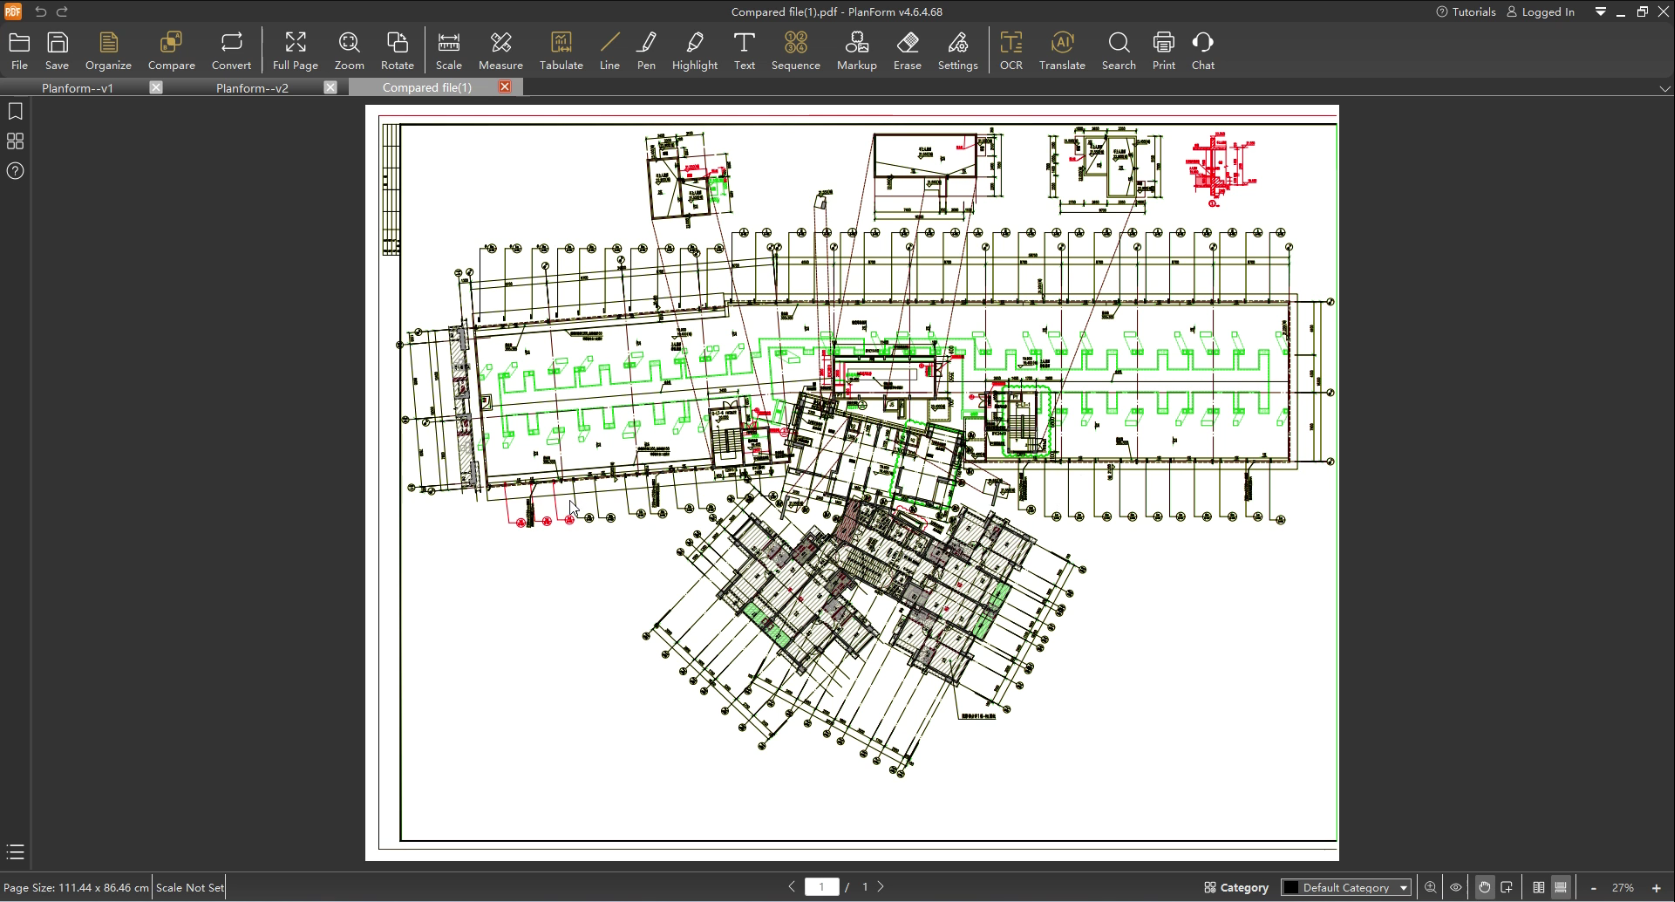Open the Default Category dropdown

[1346, 887]
